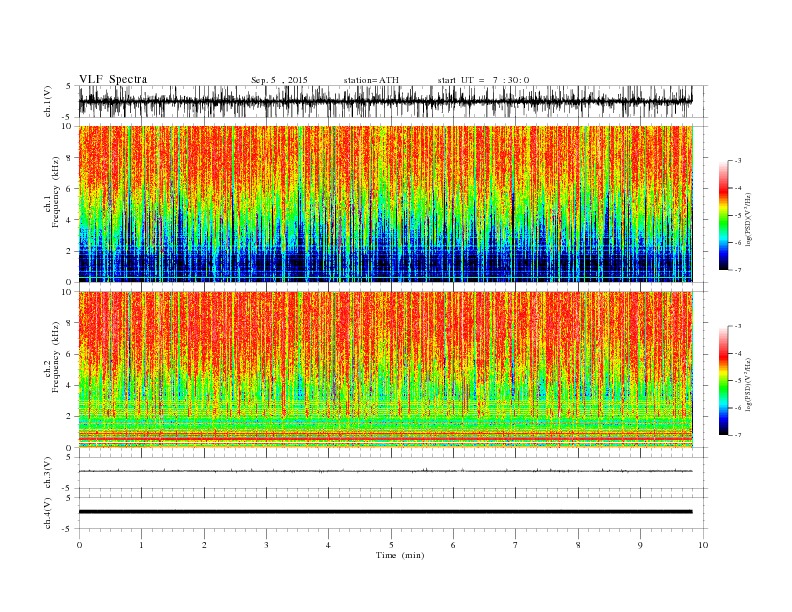Click the "3" tick on the time axis
This screenshot has width=792, height=612.
[x=266, y=545]
